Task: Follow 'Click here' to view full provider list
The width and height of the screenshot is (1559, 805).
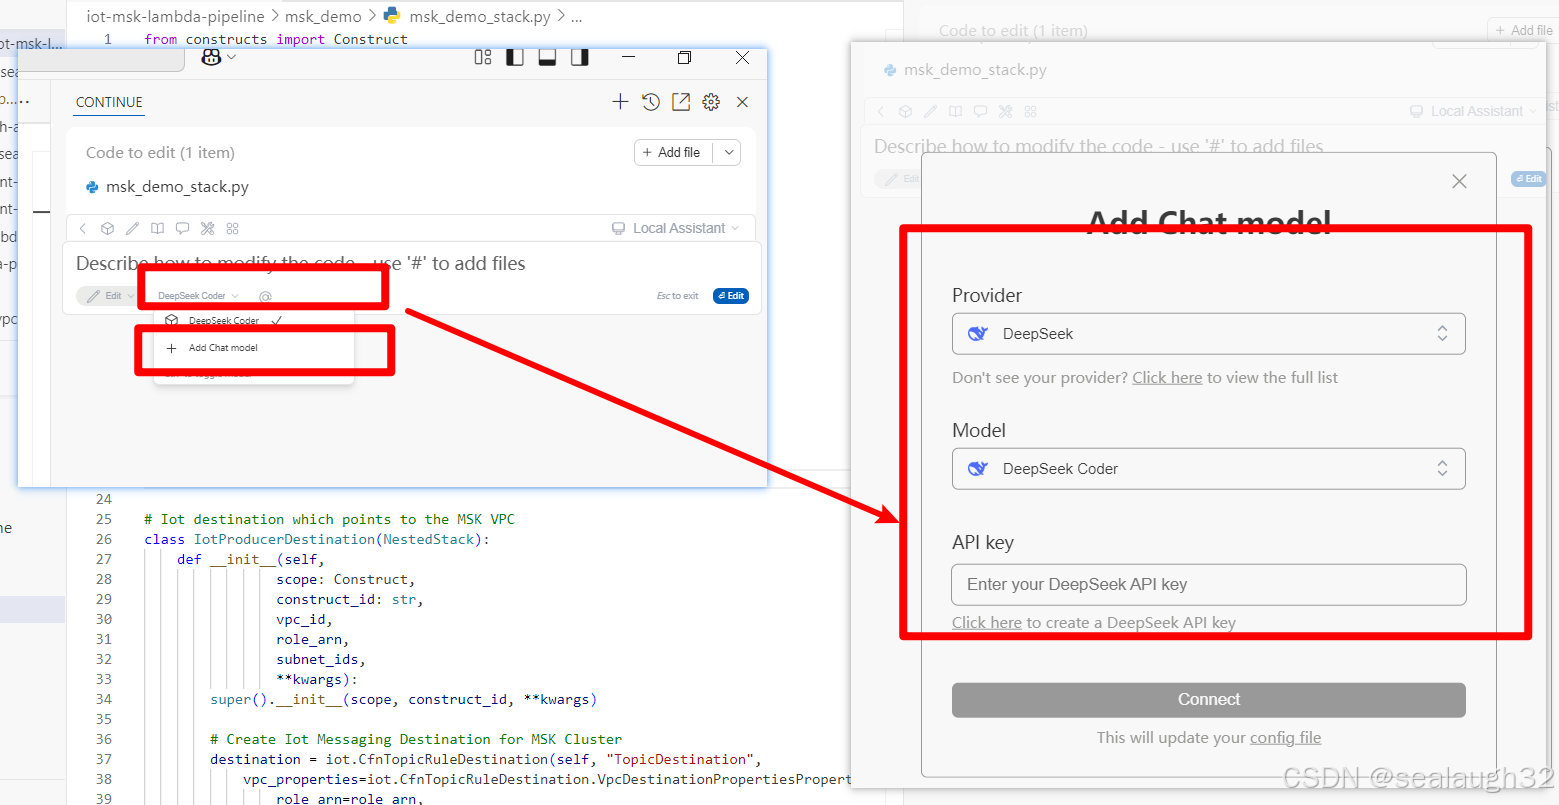Action: pos(1167,378)
